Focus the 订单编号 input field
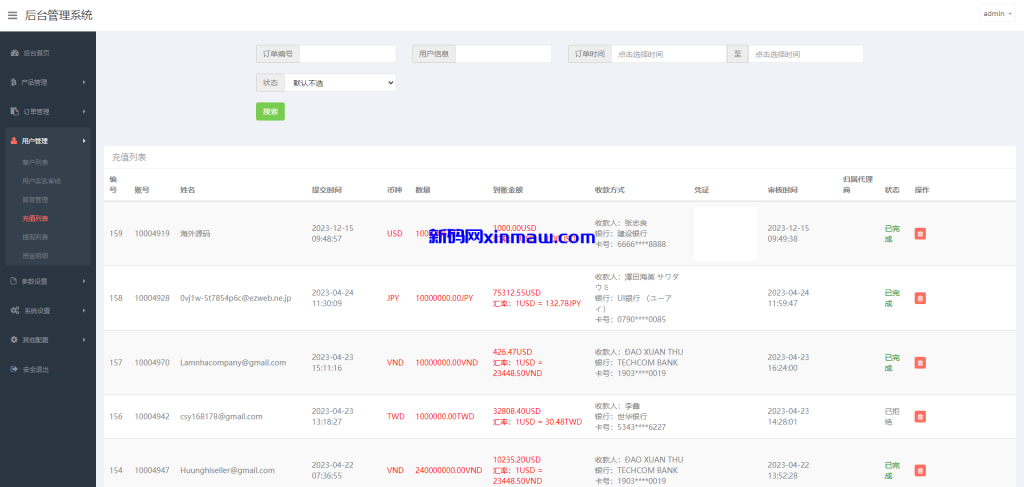Image resolution: width=1024 pixels, height=487 pixels. pyautogui.click(x=347, y=54)
